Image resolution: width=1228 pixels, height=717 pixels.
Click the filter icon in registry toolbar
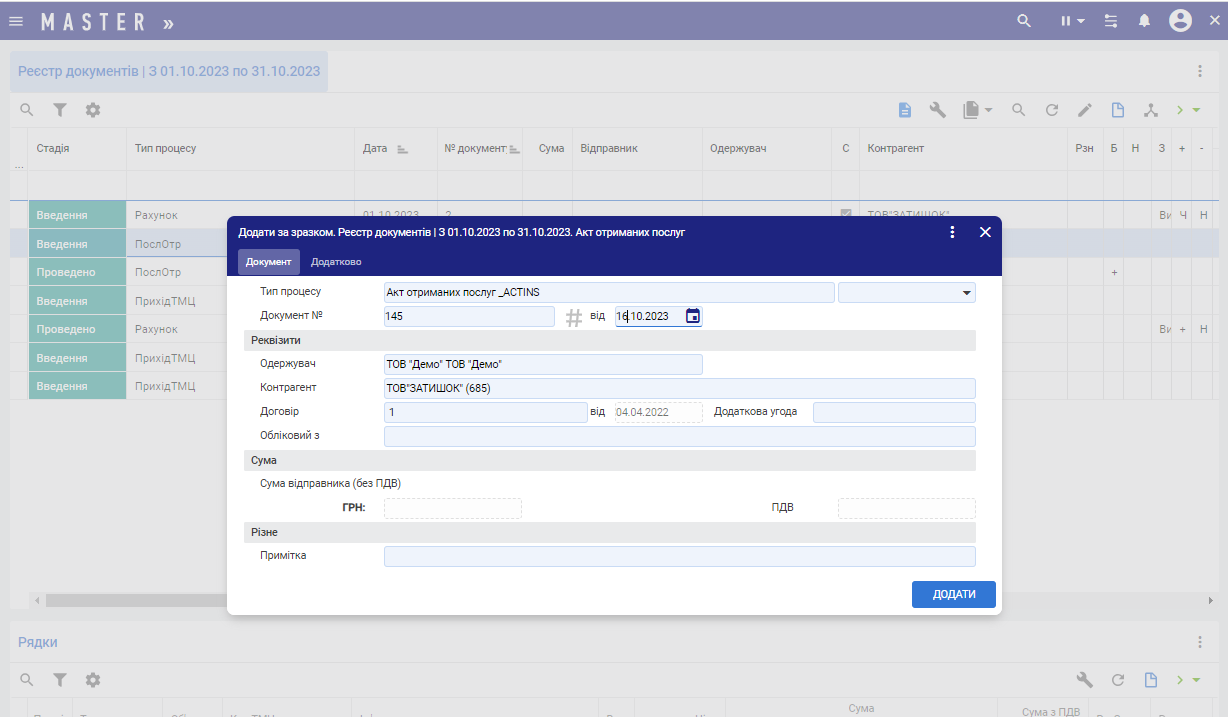pyautogui.click(x=60, y=110)
